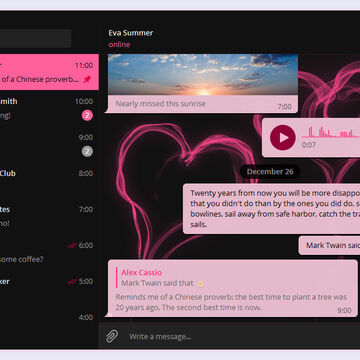Click the Eva Summer chat header name
This screenshot has width=360, height=360.
click(x=131, y=33)
